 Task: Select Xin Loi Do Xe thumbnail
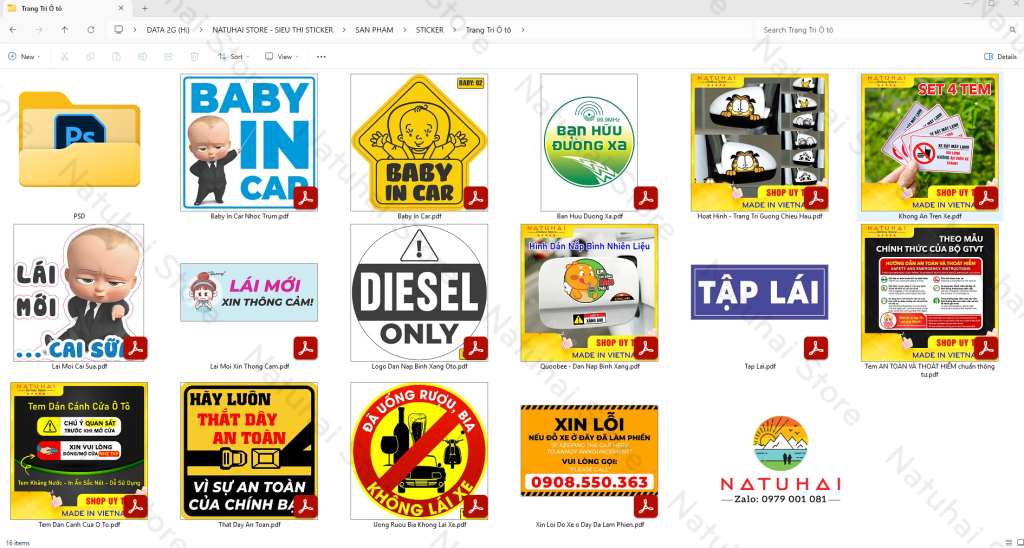click(x=589, y=451)
